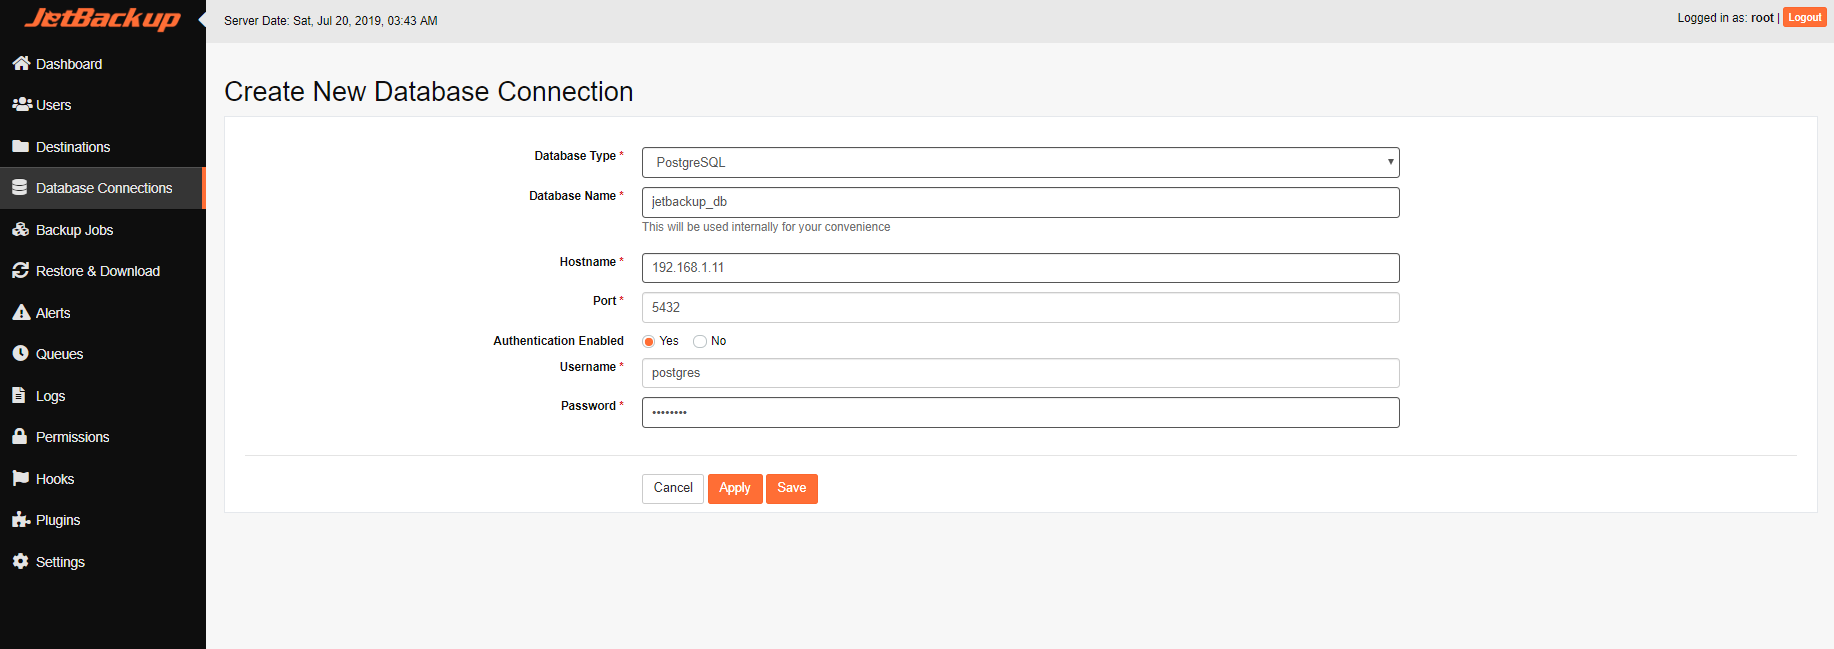The width and height of the screenshot is (1834, 649).
Task: Click the Alerts warning triangle icon
Action: (21, 312)
